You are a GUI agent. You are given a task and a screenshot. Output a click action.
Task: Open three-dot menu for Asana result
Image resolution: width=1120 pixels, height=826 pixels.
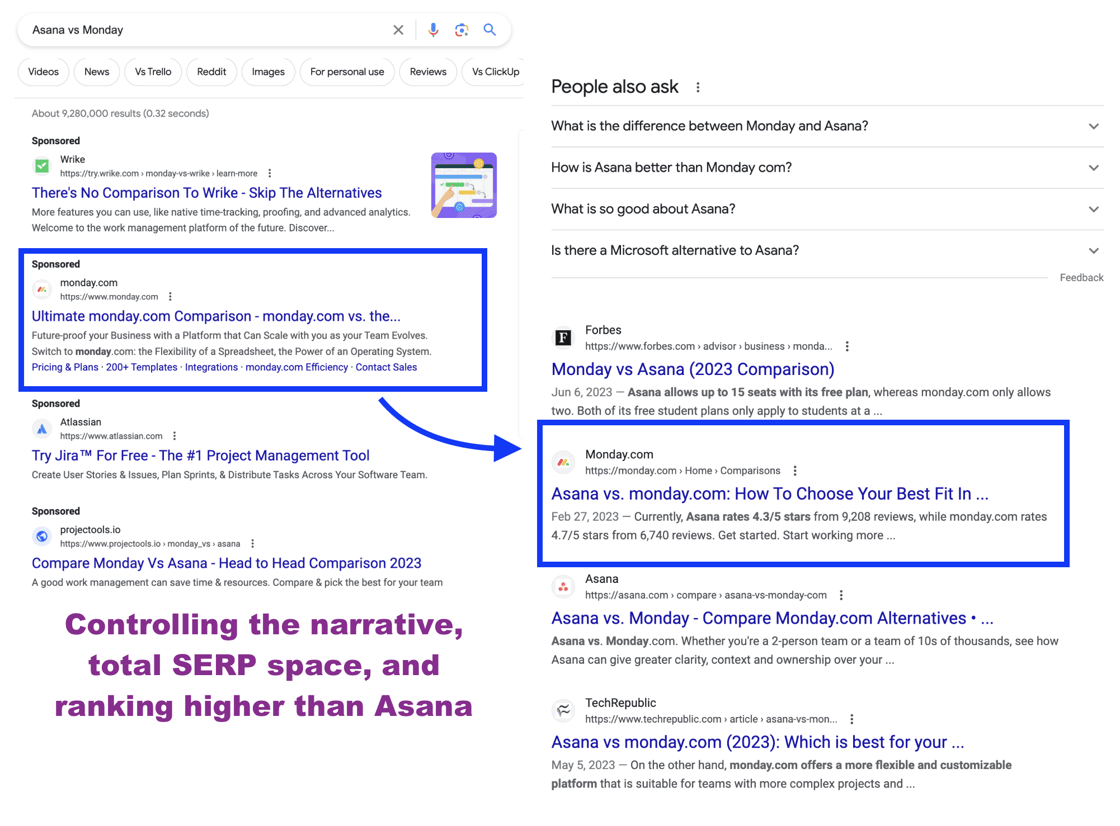point(841,595)
